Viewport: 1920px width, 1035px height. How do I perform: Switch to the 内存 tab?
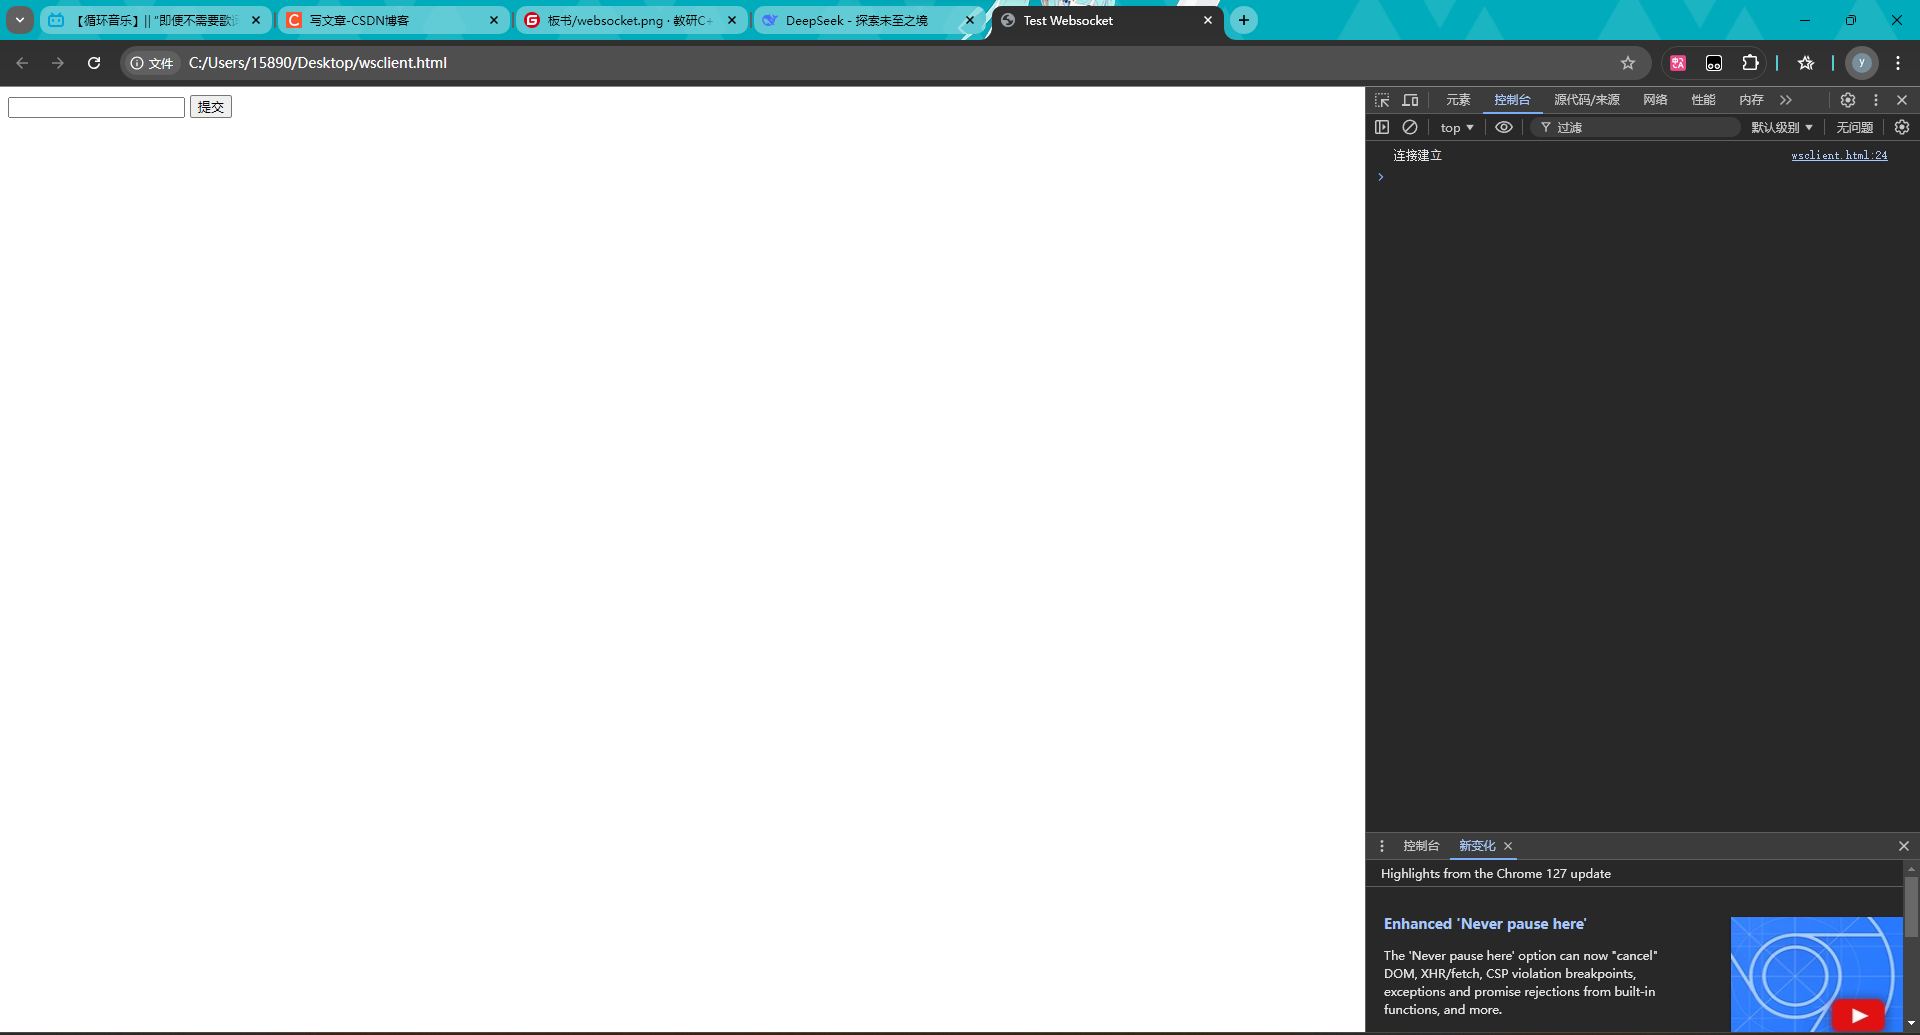(1751, 100)
